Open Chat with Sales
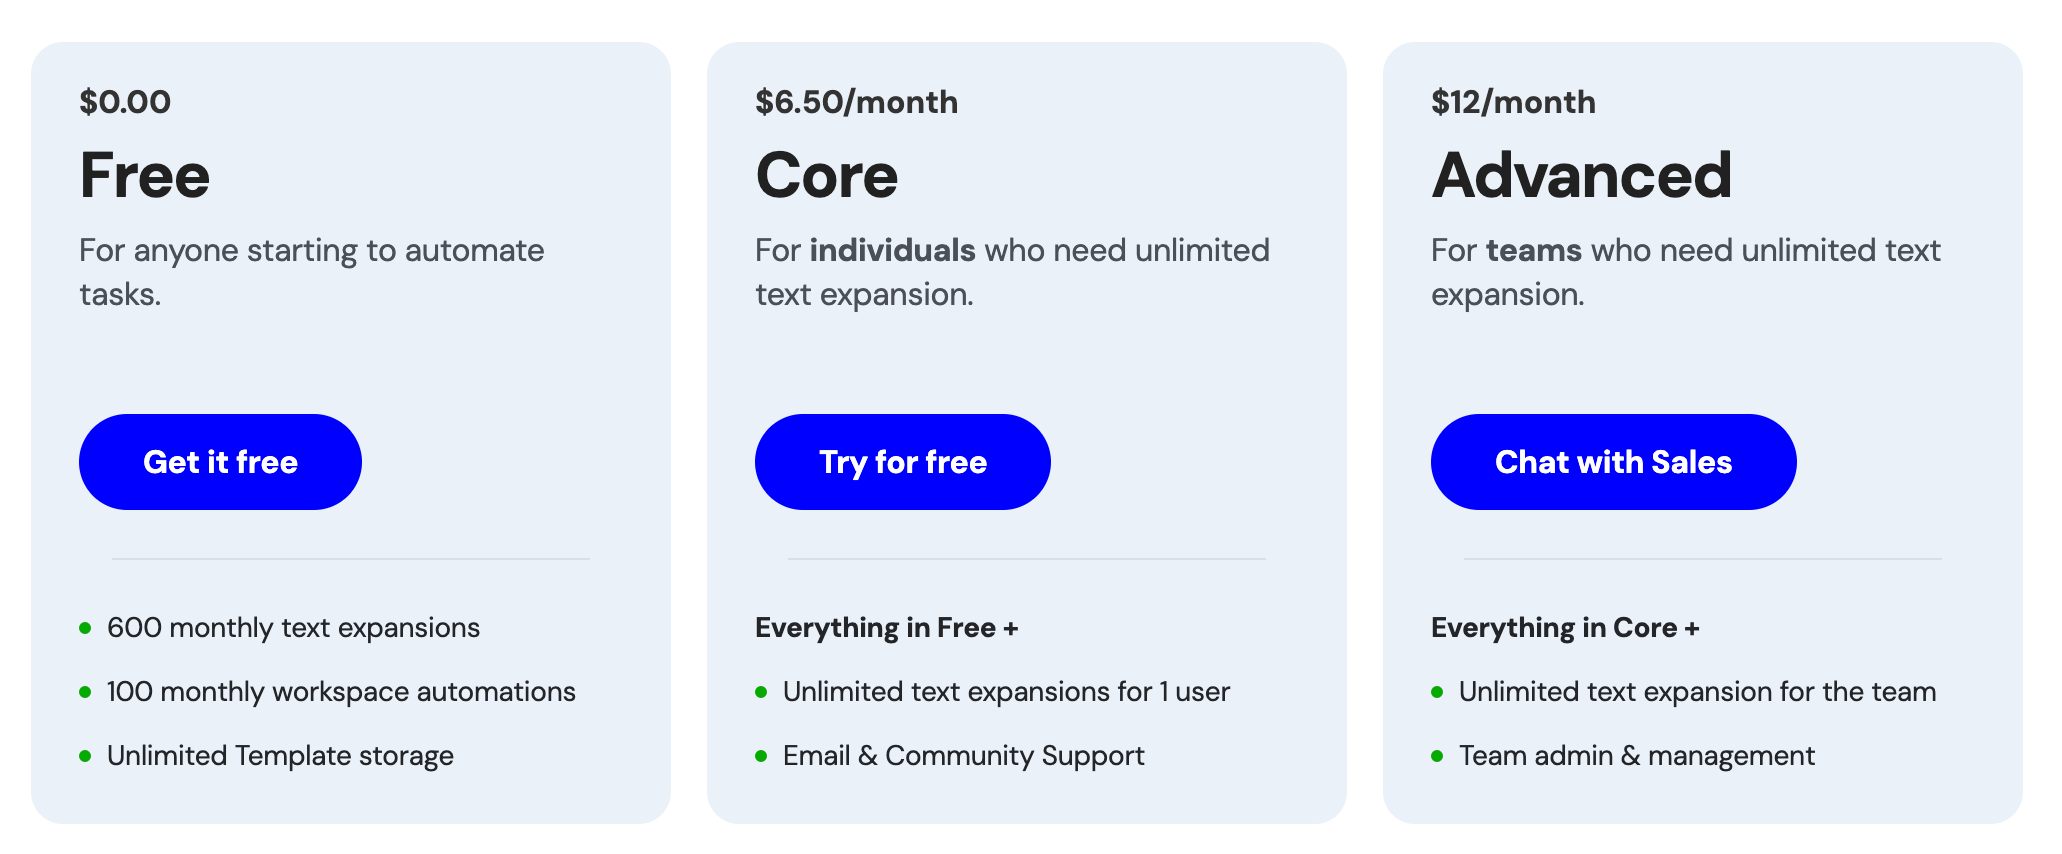This screenshot has width=2062, height=854. tap(1613, 462)
